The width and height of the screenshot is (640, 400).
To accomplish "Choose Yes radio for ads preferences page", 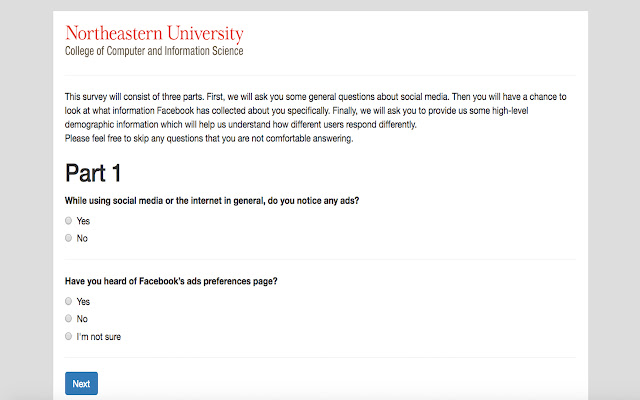I will point(69,301).
